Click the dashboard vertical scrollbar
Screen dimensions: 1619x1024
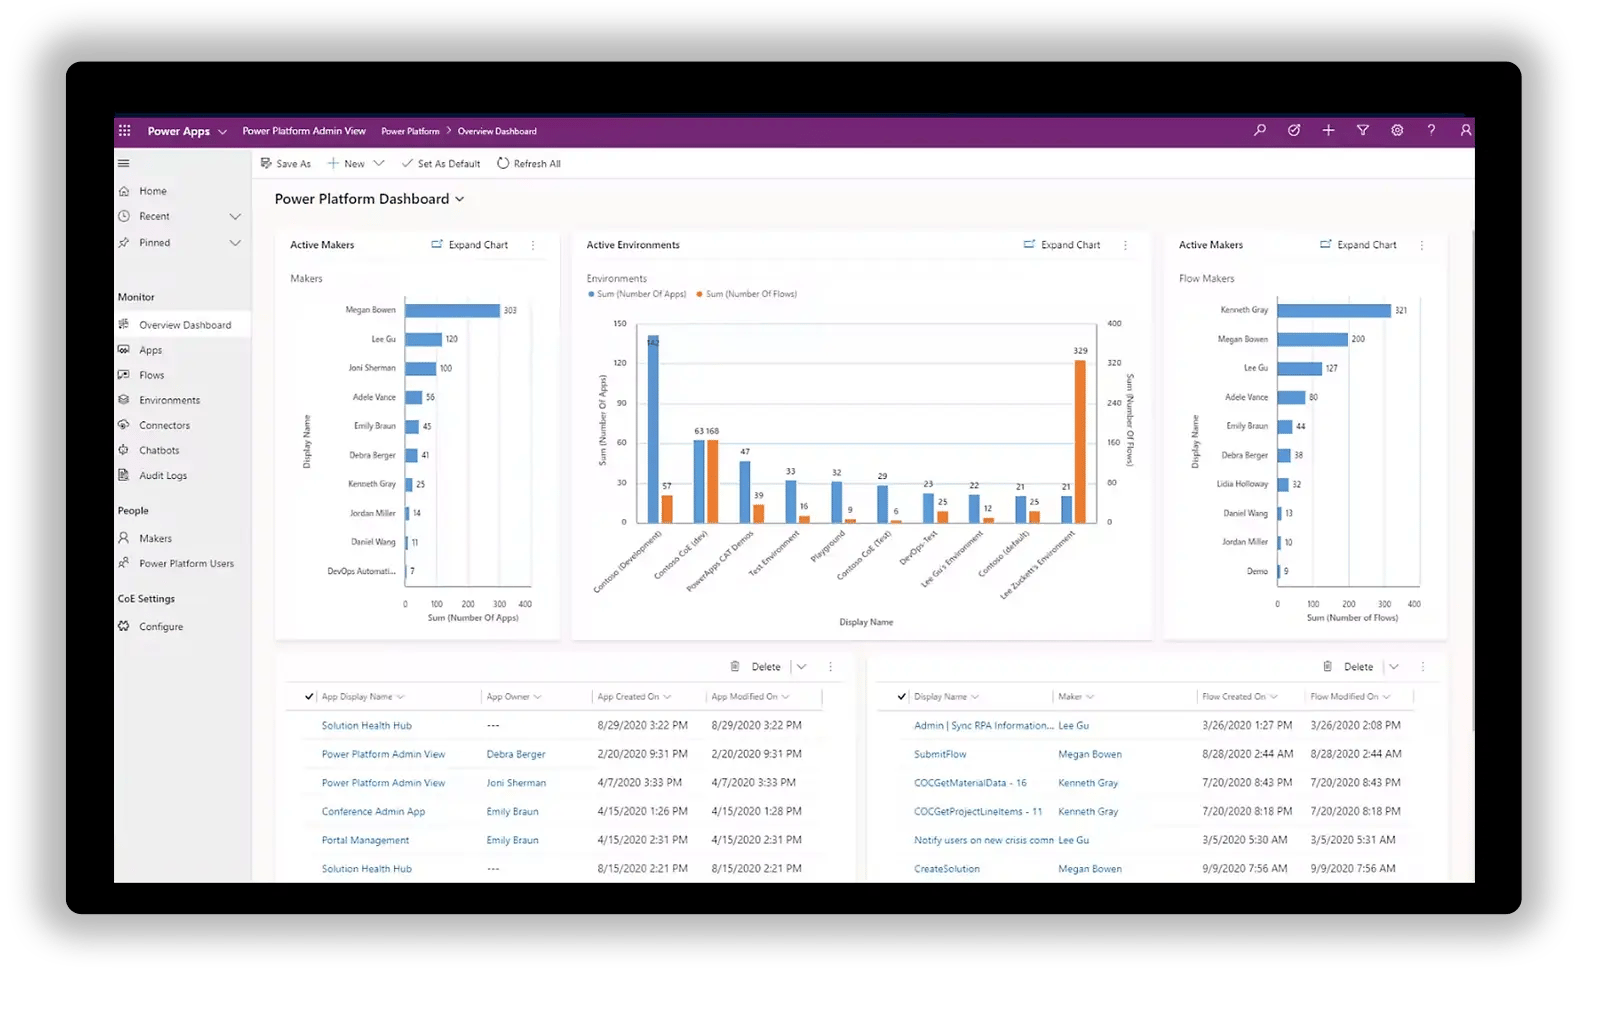coord(1471,480)
